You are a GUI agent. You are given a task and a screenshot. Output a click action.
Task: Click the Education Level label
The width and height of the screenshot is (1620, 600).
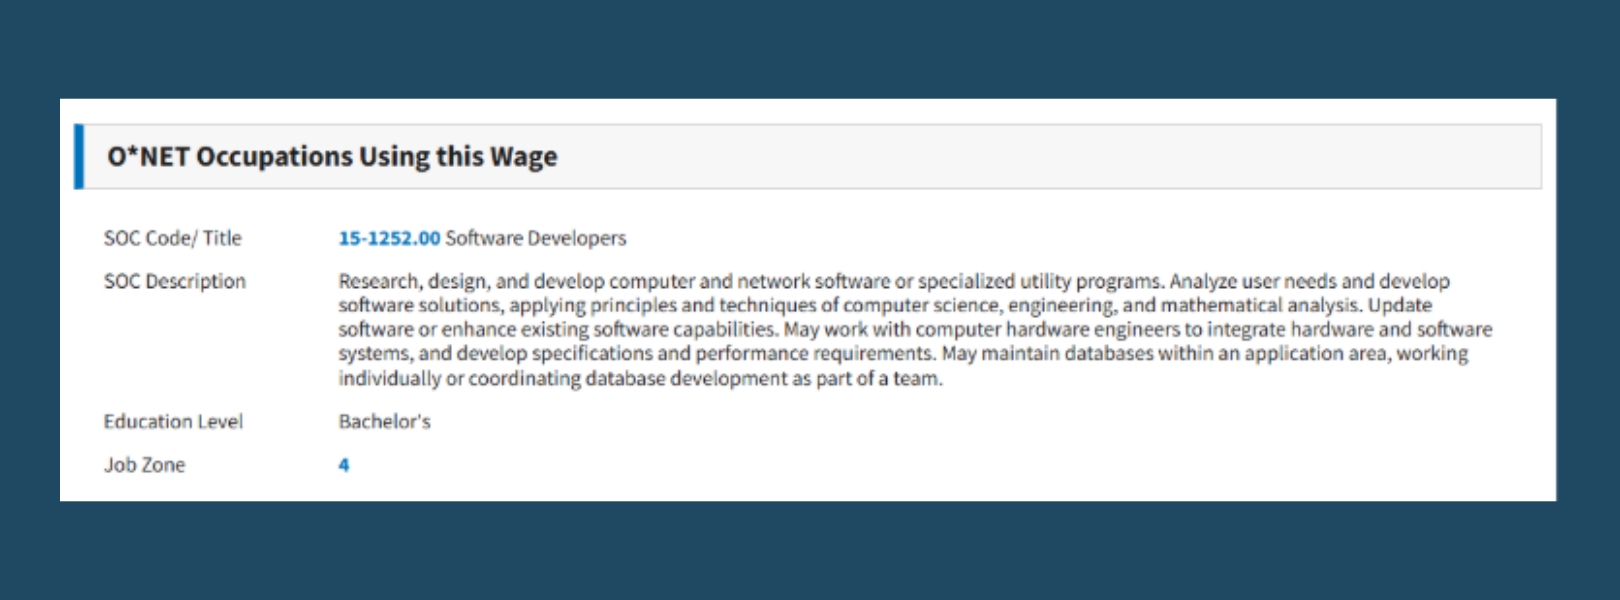click(x=173, y=421)
